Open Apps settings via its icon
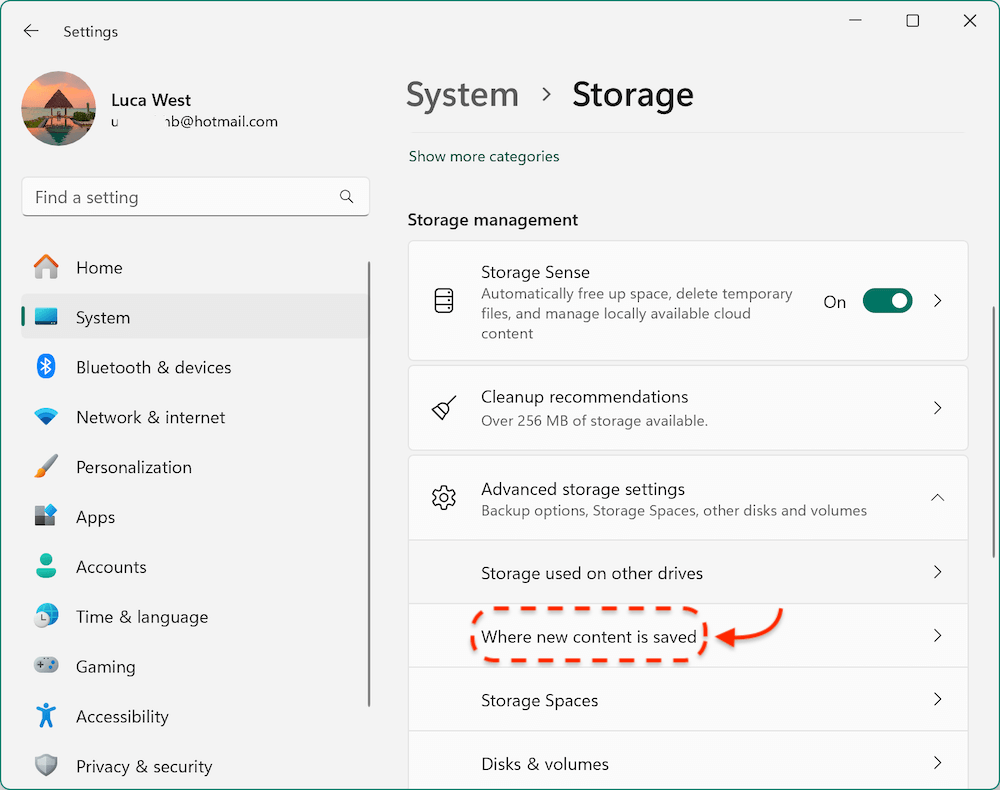Viewport: 1000px width, 790px height. (45, 517)
